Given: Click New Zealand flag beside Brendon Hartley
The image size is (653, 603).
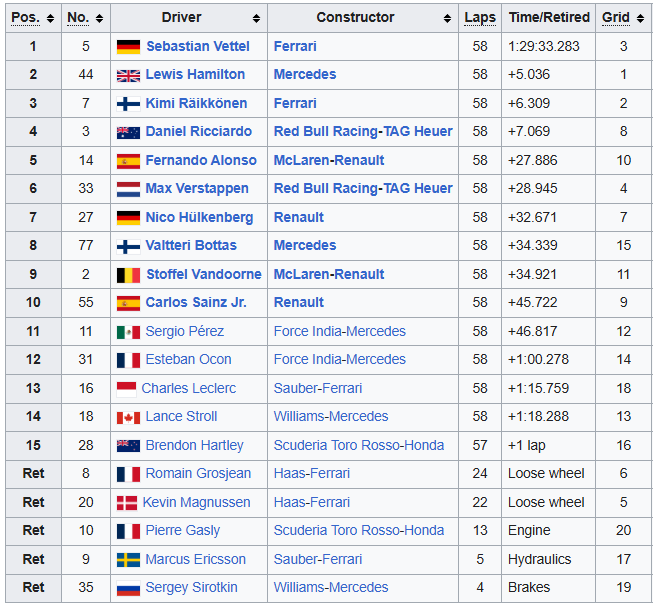Looking at the screenshot, I should (x=128, y=446).
